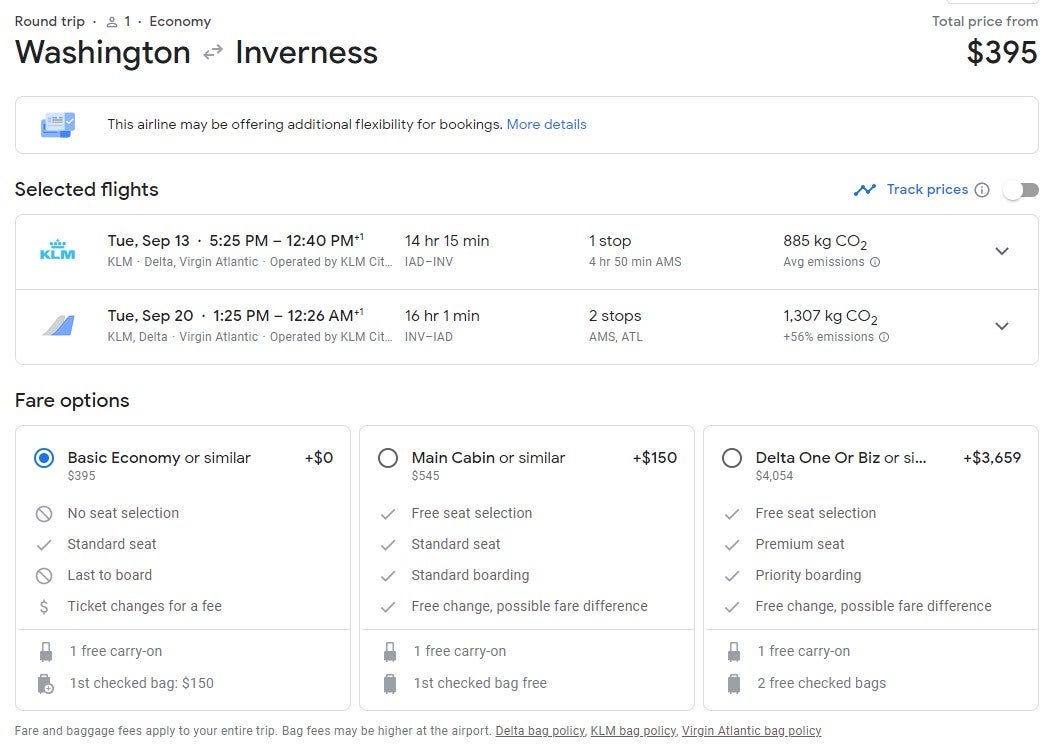Image resolution: width=1054 pixels, height=753 pixels.
Task: Choose the Delta One Or Biz fare
Action: [x=732, y=458]
